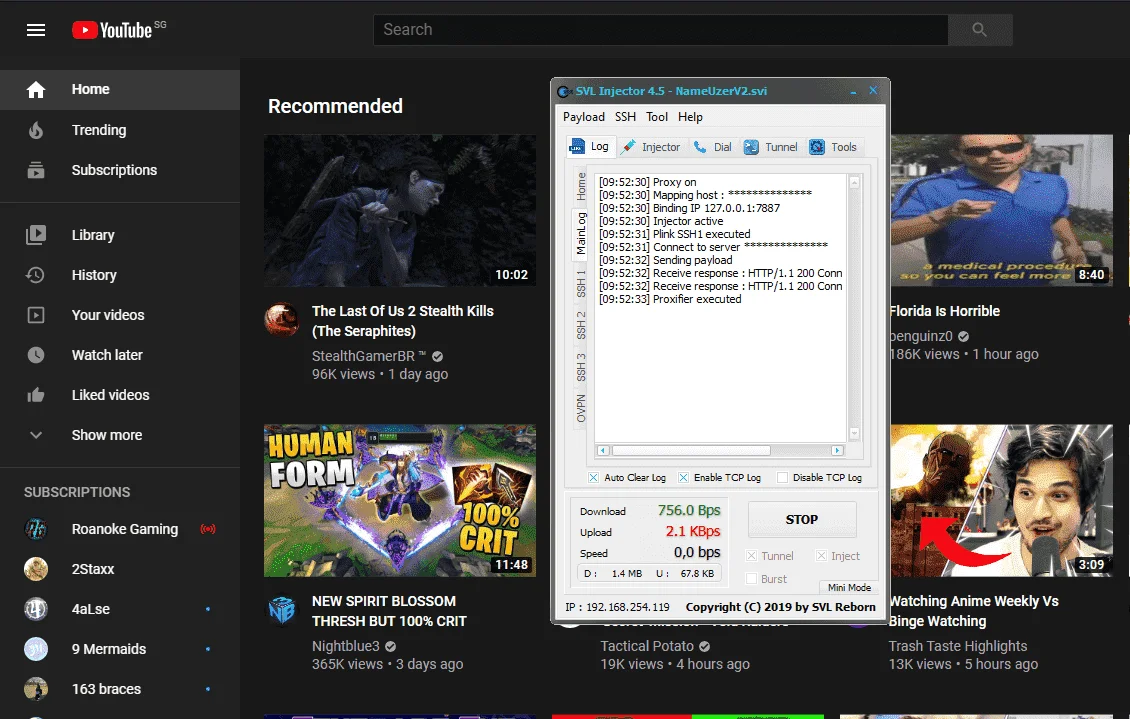Screen dimensions: 1130x719
Task: Click the Mini Mode button
Action: [849, 587]
